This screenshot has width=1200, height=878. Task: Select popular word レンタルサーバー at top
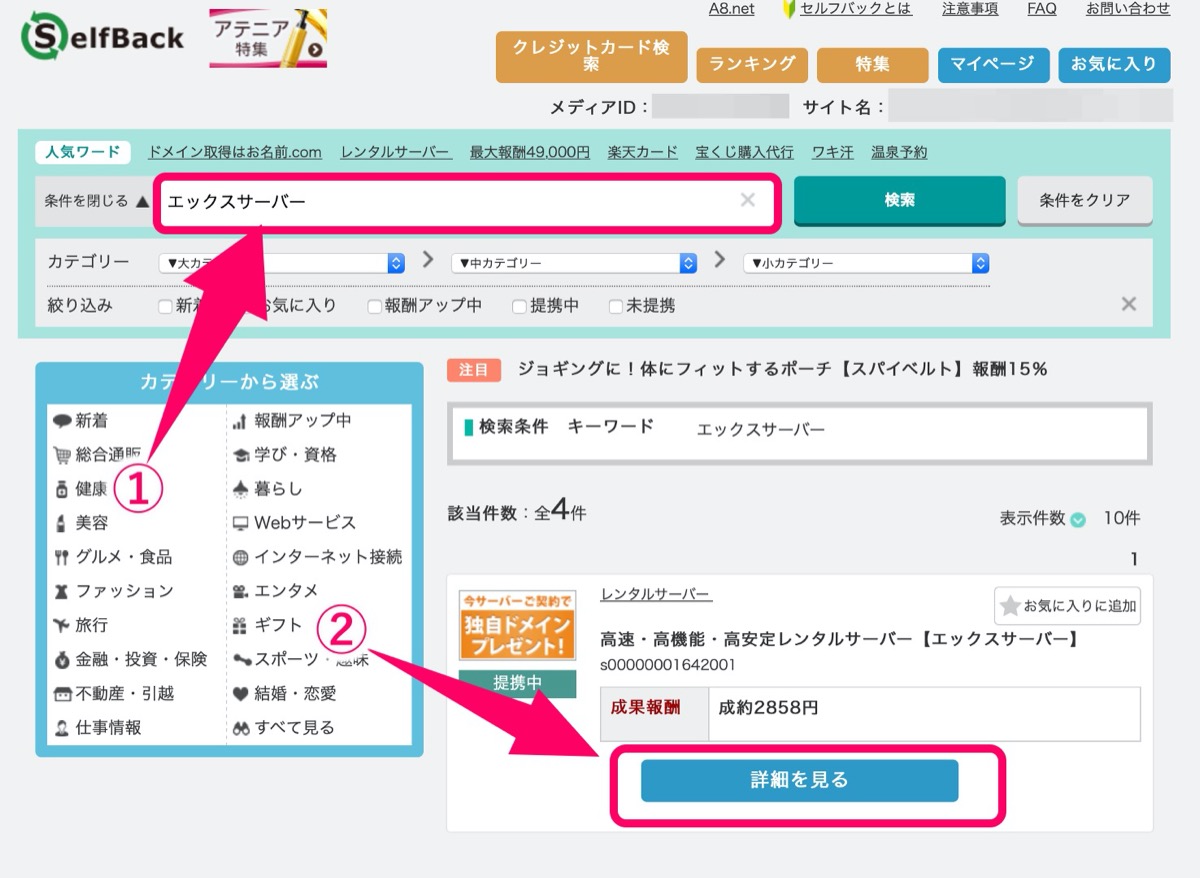(396, 152)
